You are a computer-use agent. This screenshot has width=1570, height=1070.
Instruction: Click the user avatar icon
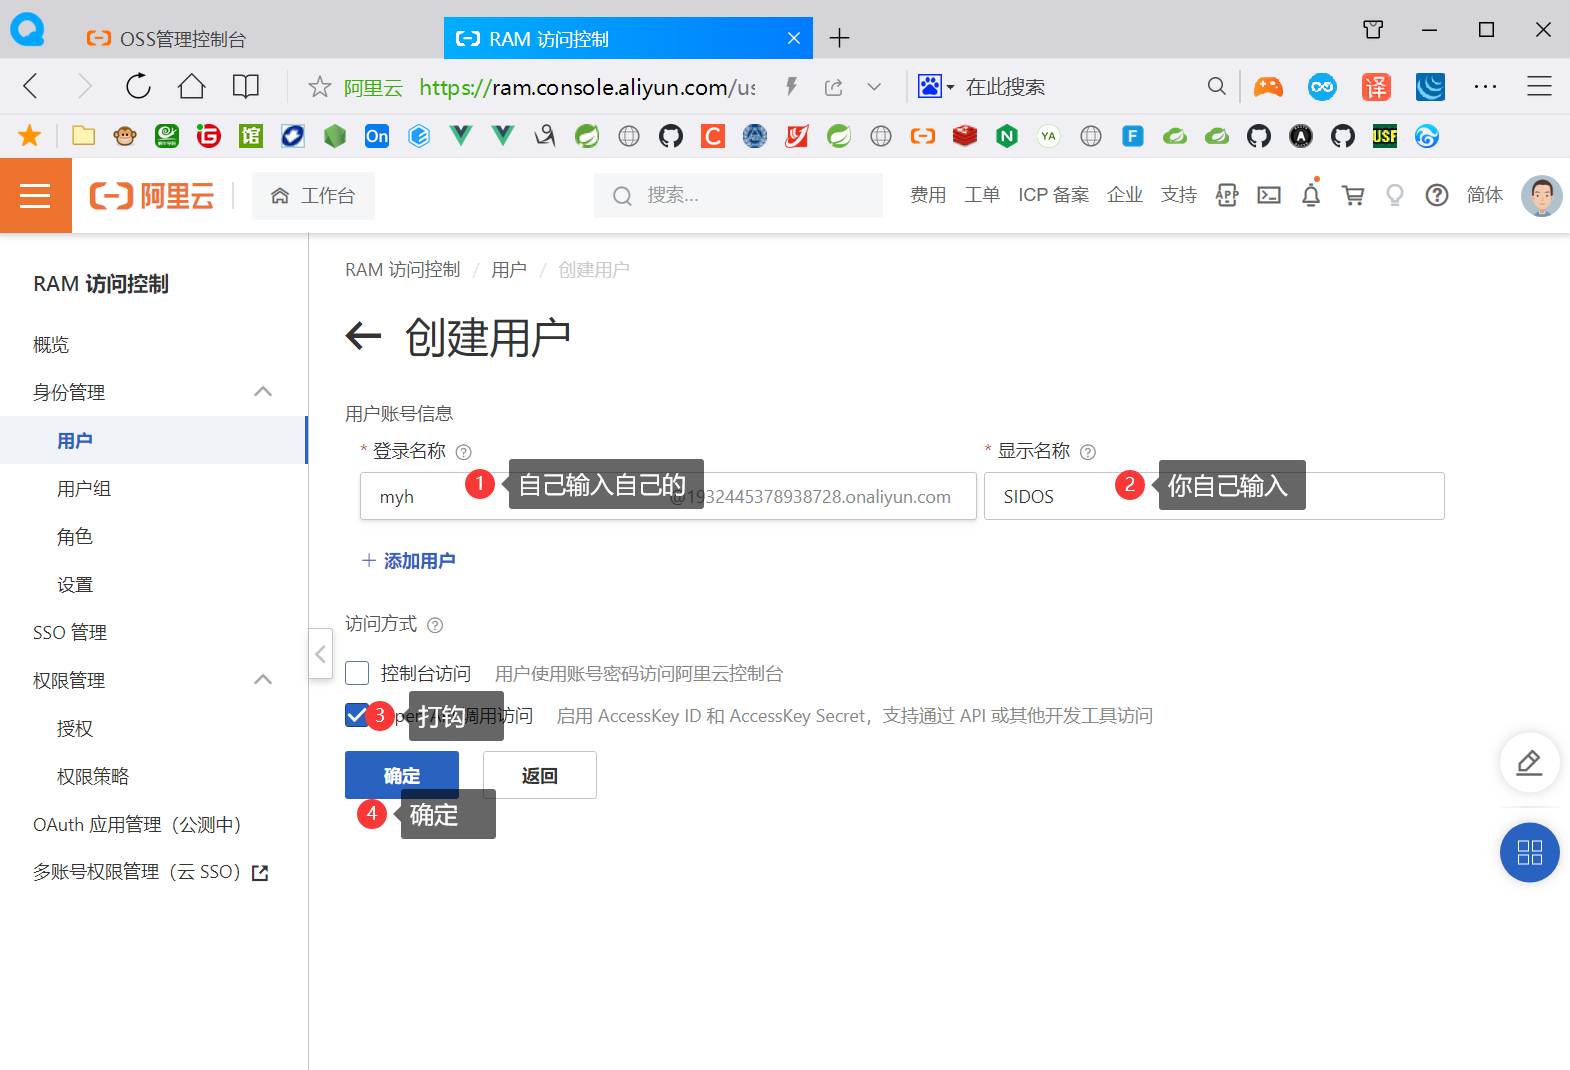(1541, 196)
